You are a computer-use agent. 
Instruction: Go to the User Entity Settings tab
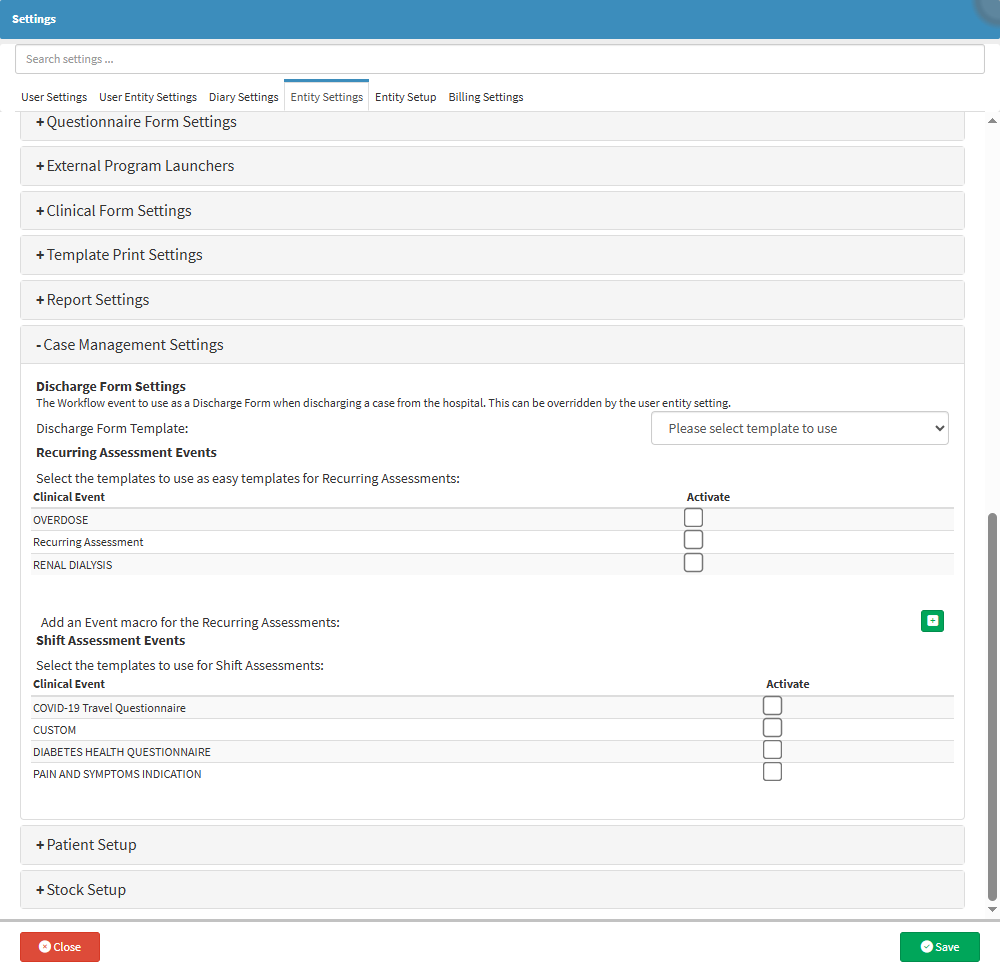click(x=148, y=97)
